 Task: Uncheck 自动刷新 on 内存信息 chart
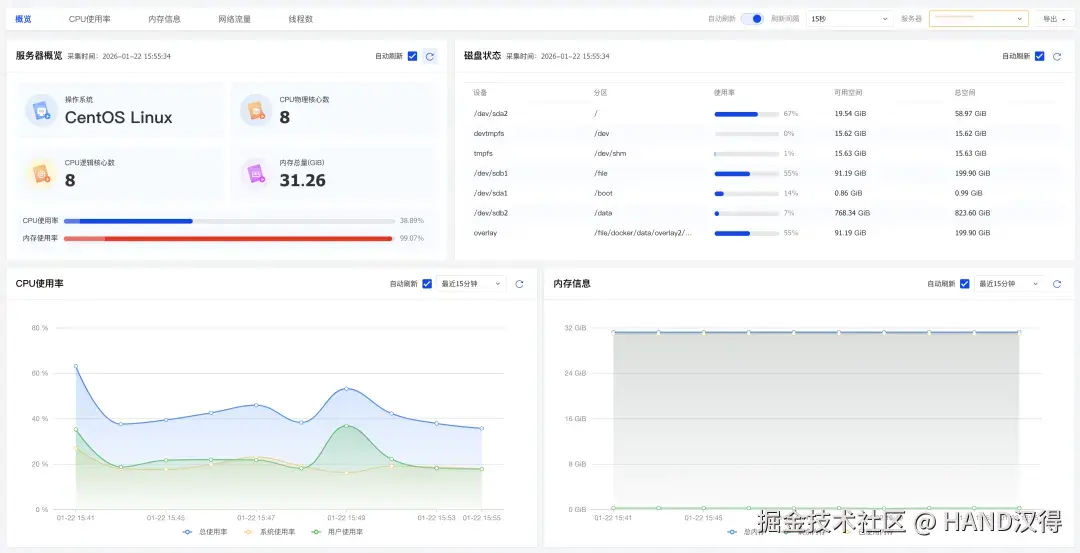[x=964, y=284]
